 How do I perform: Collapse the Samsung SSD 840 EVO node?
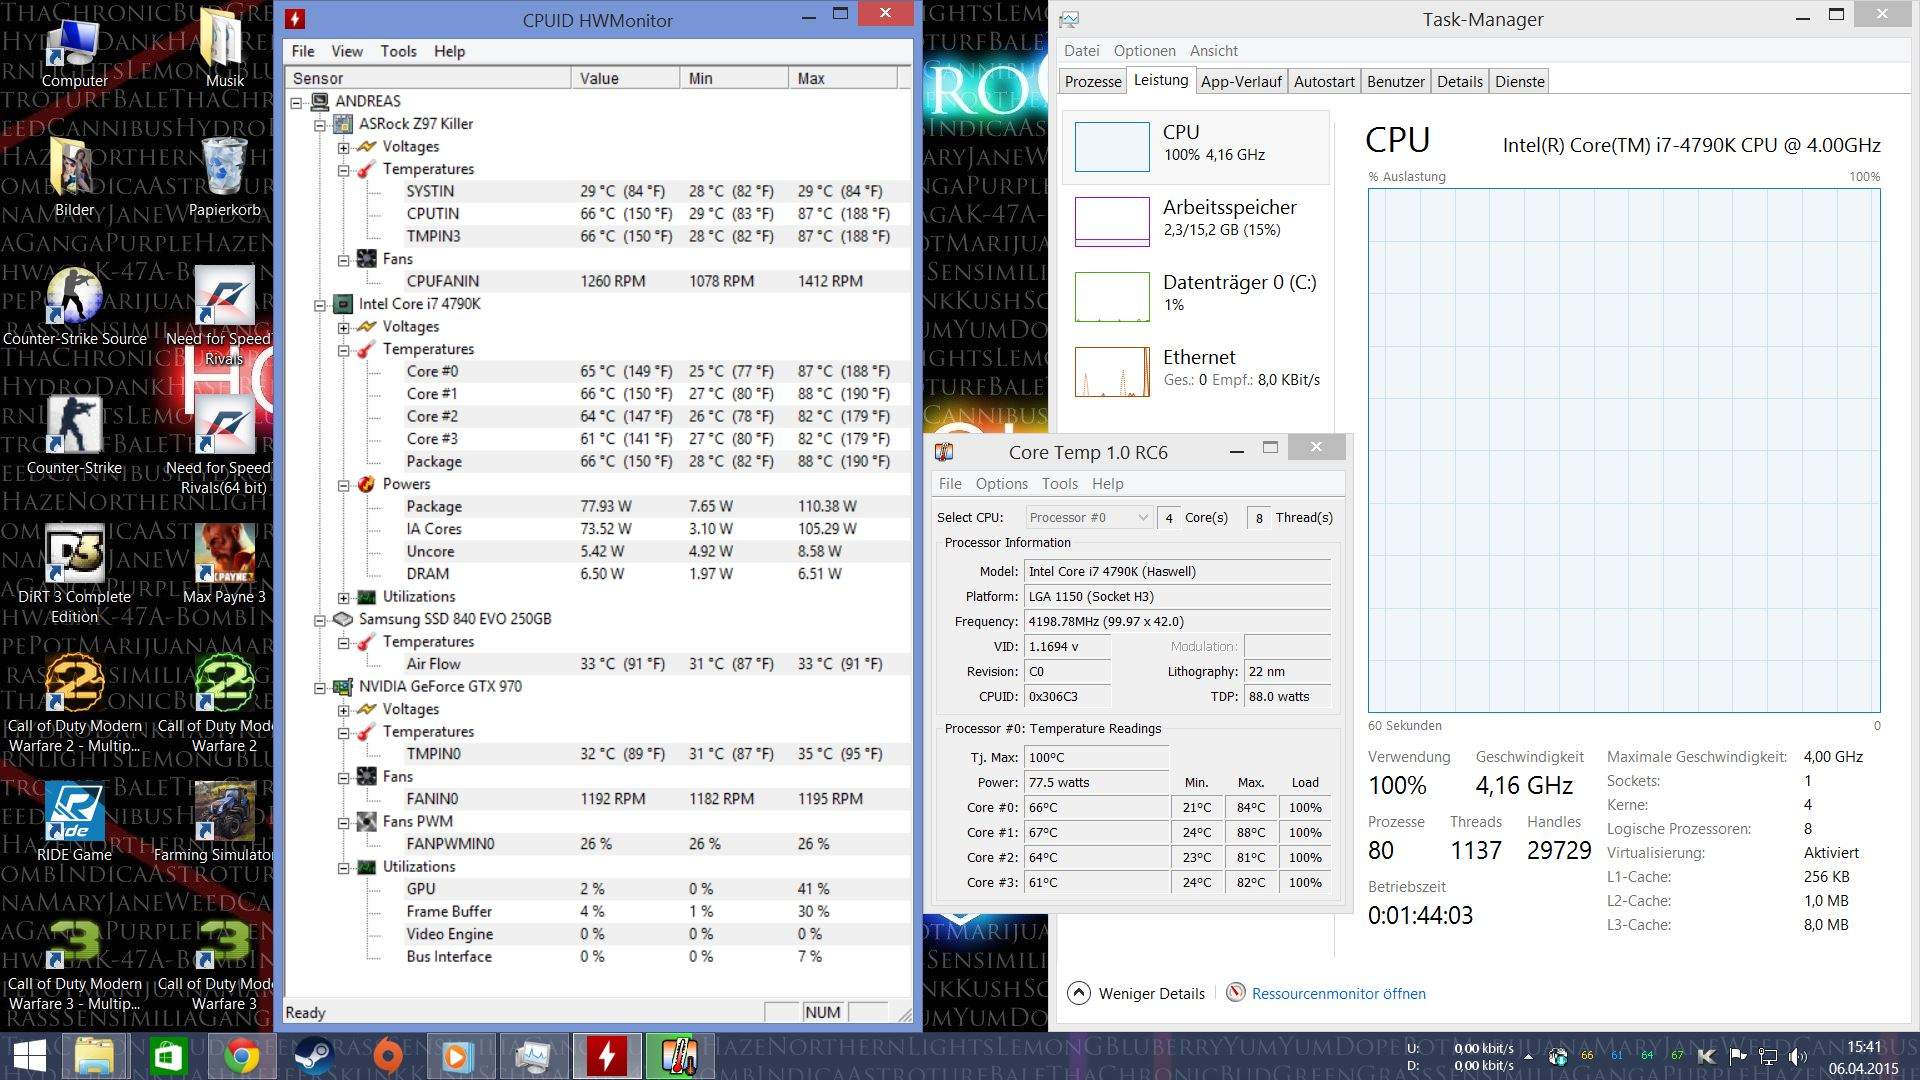(x=320, y=620)
